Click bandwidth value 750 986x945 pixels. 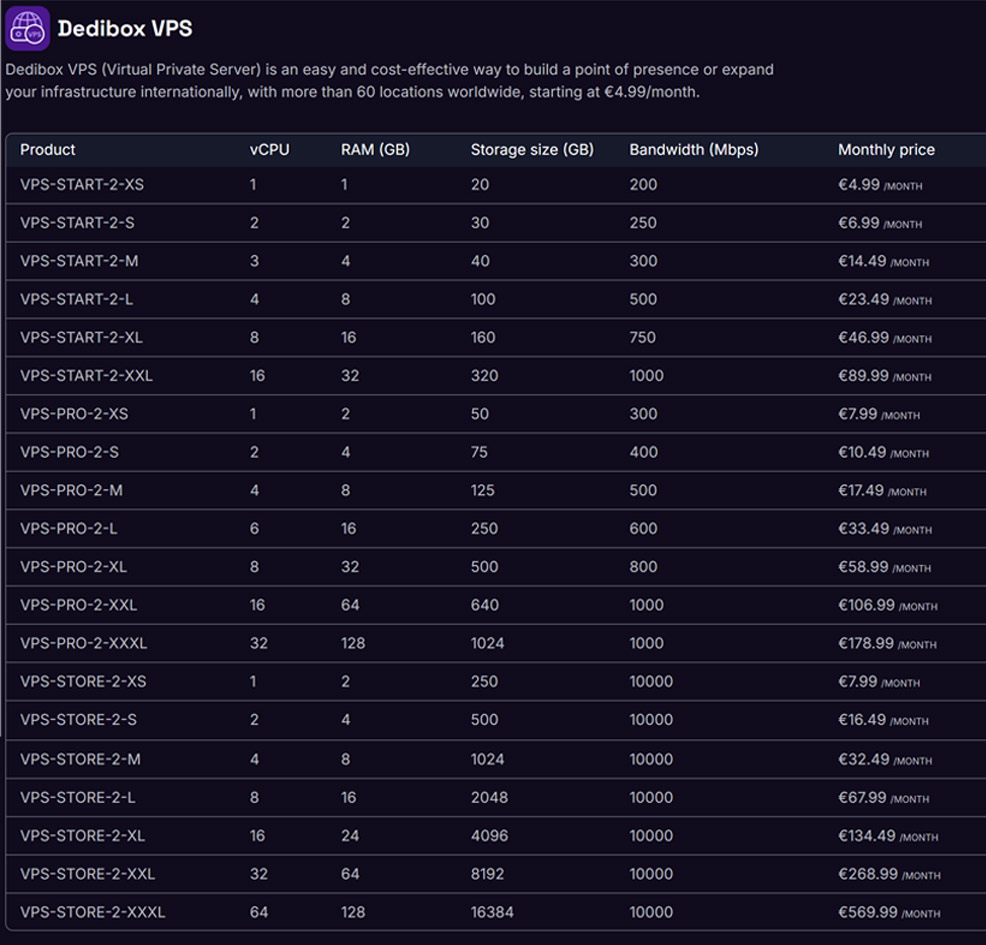[x=643, y=338]
